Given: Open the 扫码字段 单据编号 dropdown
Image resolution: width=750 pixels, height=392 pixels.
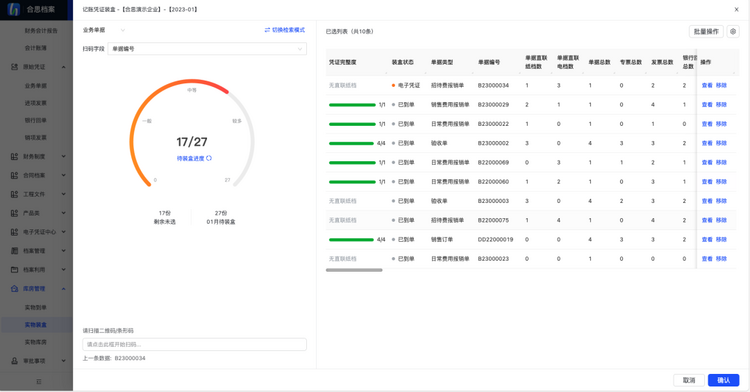Looking at the screenshot, I should point(207,49).
